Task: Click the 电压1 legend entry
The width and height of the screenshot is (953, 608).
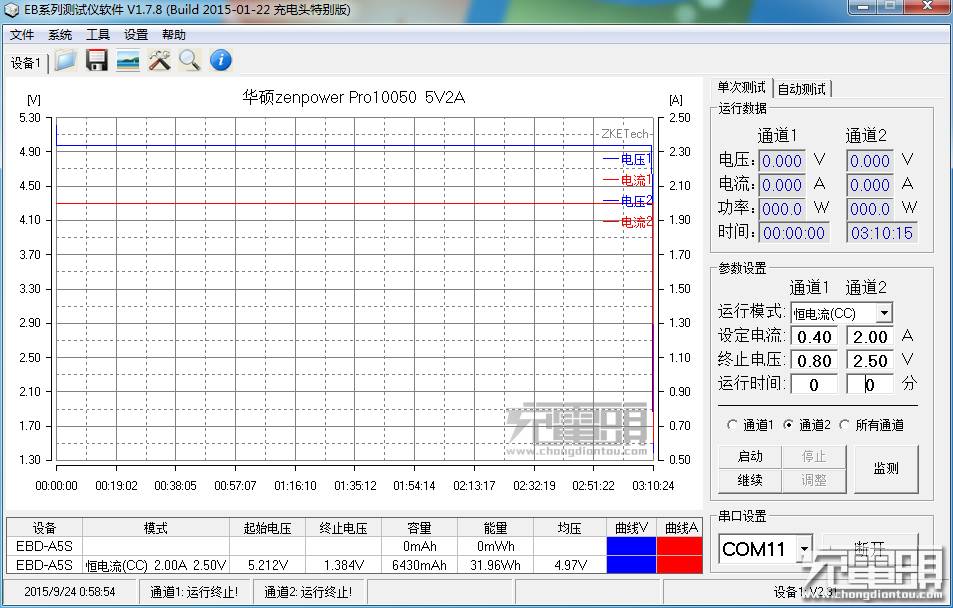Action: click(x=627, y=159)
